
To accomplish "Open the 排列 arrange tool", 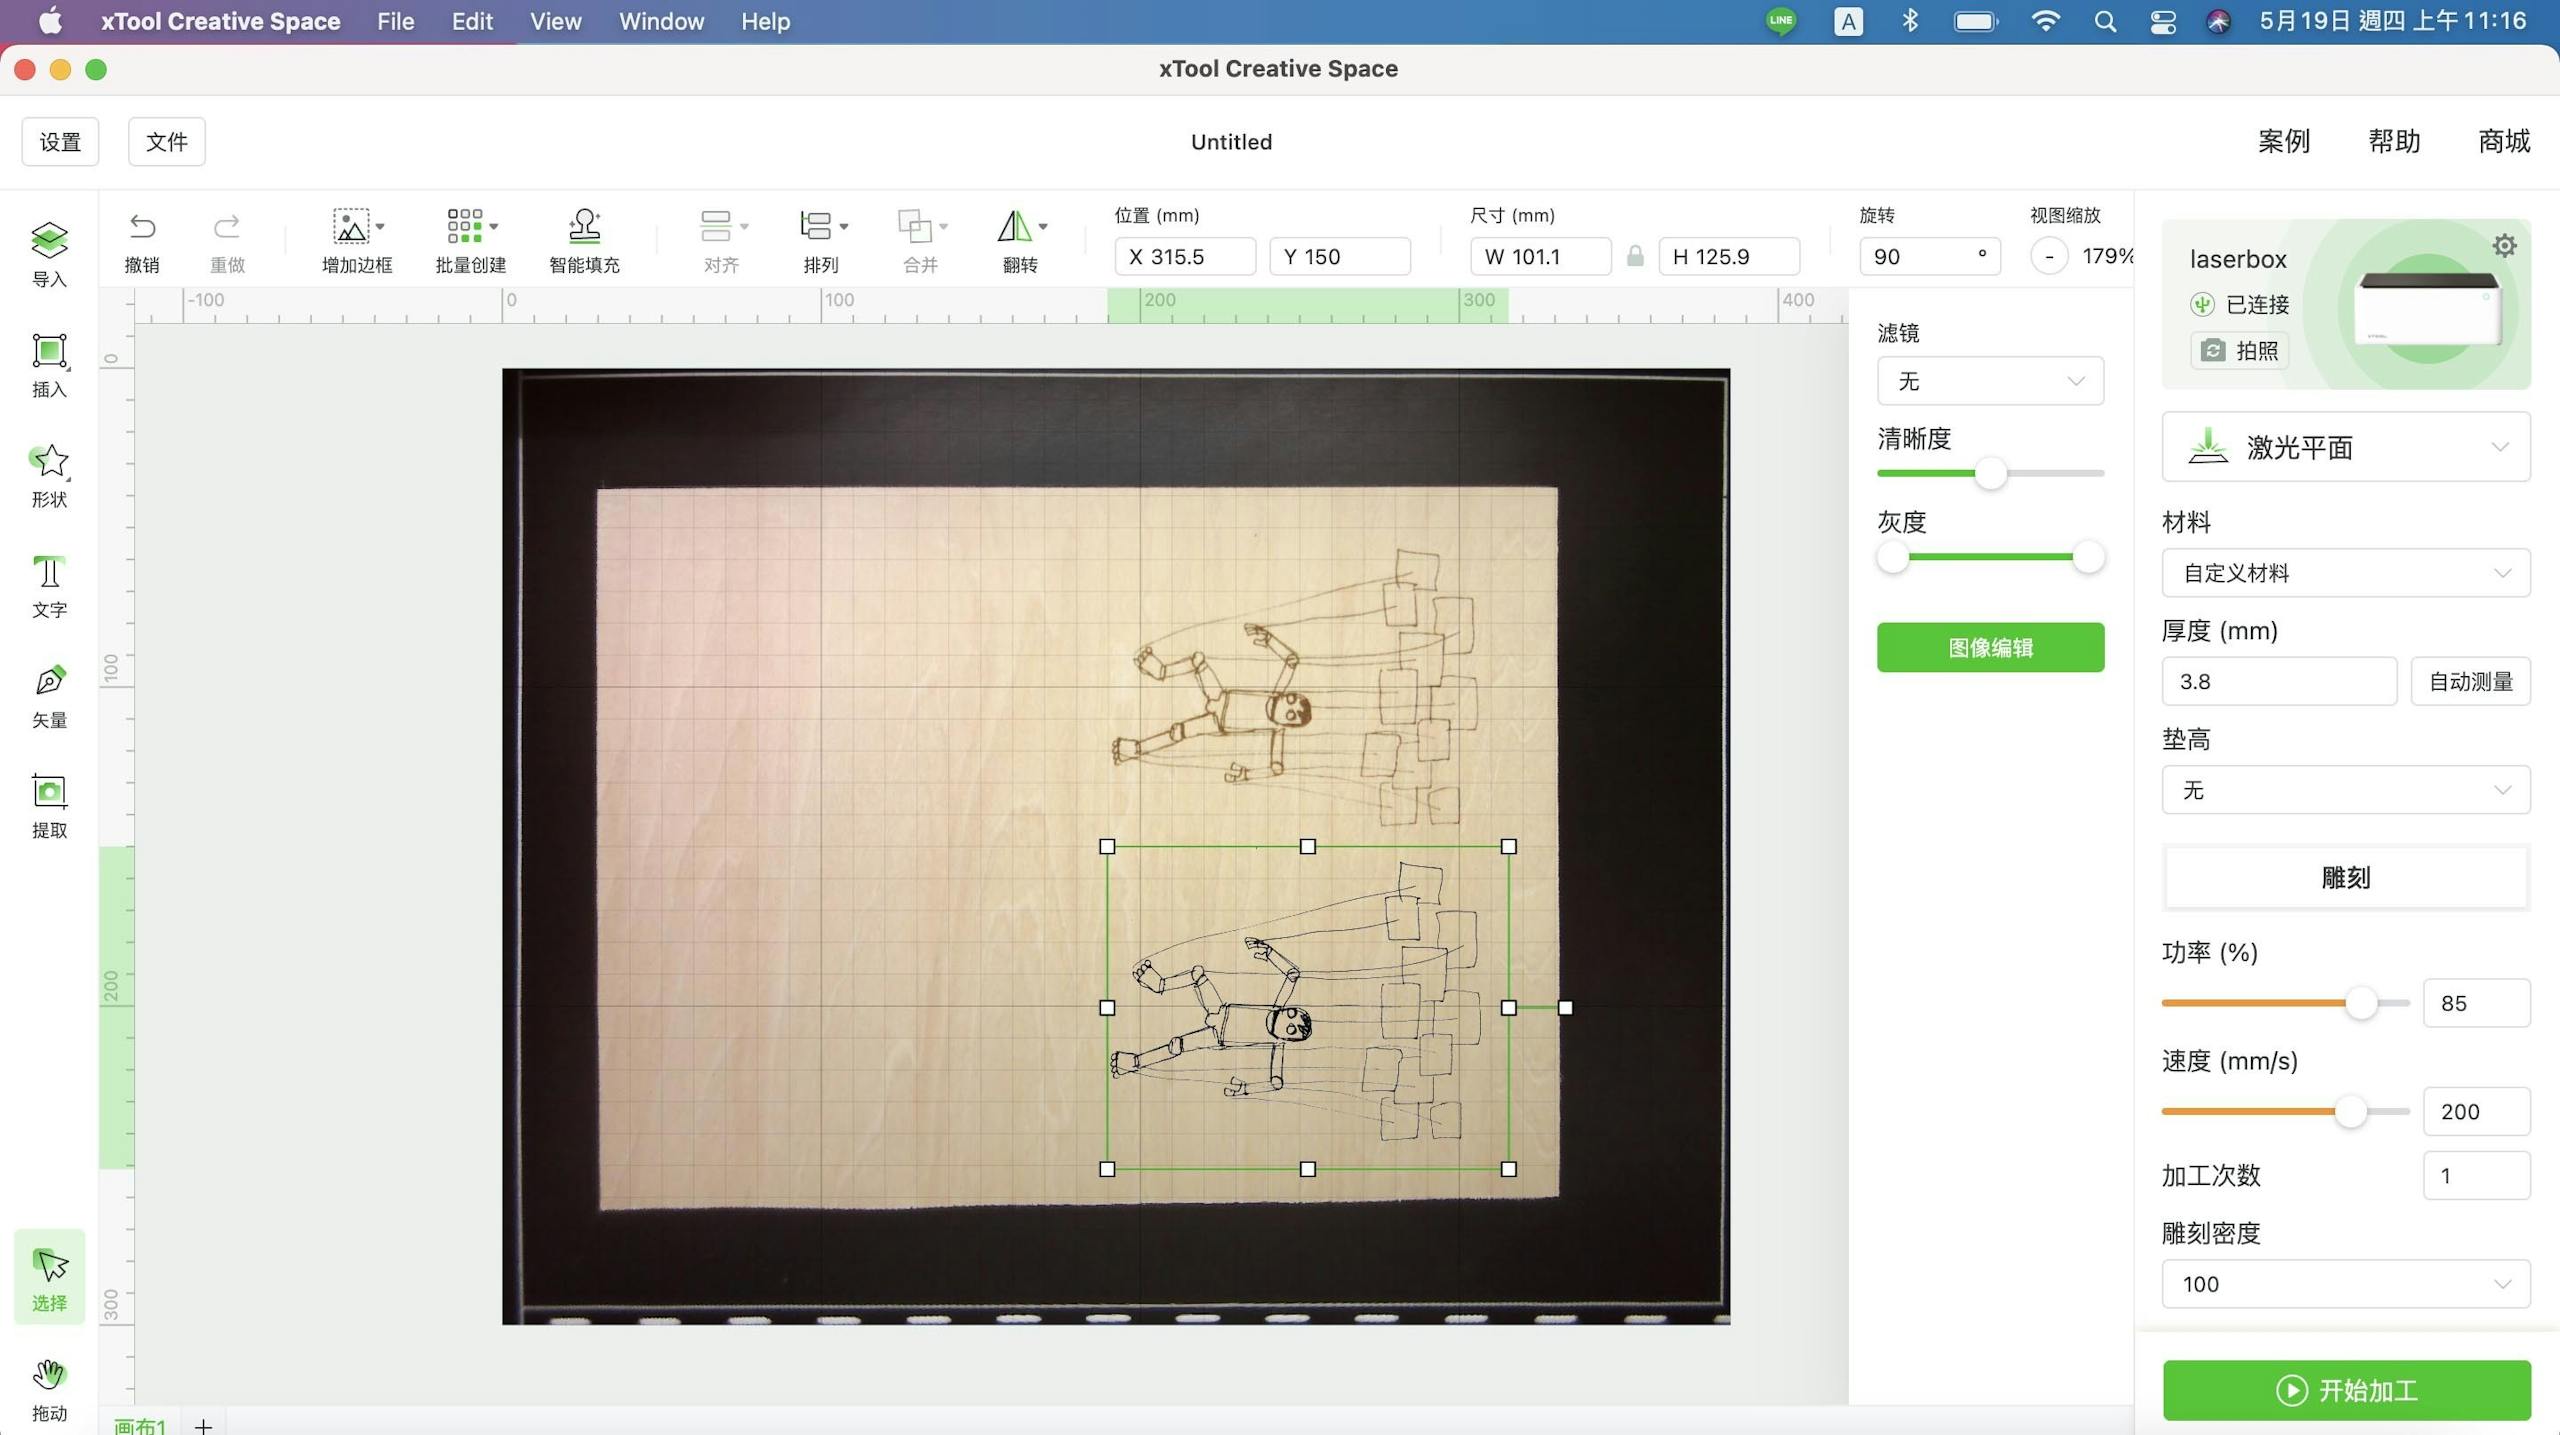I will coord(815,227).
